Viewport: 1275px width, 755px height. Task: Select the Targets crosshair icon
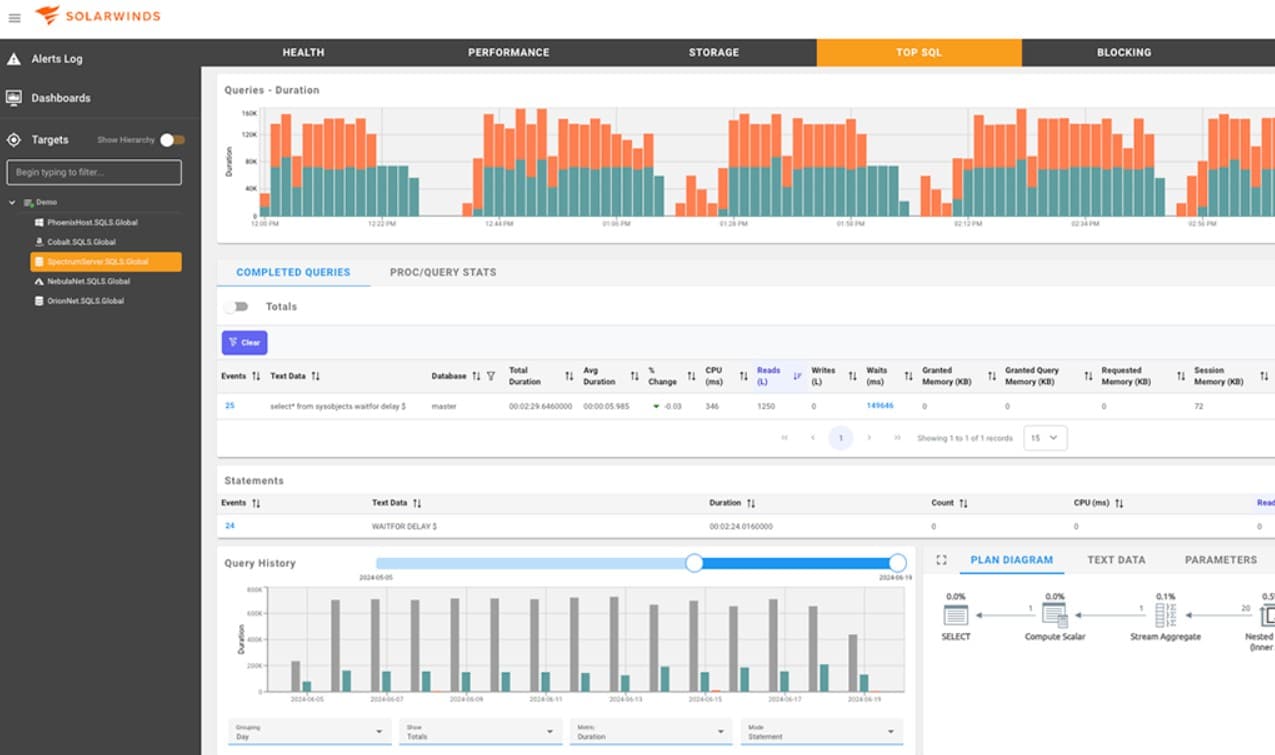coord(14,139)
